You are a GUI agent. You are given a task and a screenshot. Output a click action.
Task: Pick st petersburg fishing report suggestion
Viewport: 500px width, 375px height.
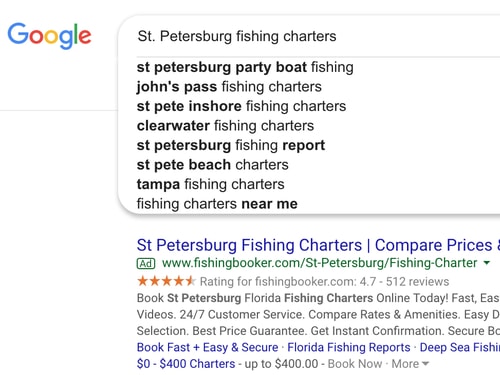tap(231, 145)
